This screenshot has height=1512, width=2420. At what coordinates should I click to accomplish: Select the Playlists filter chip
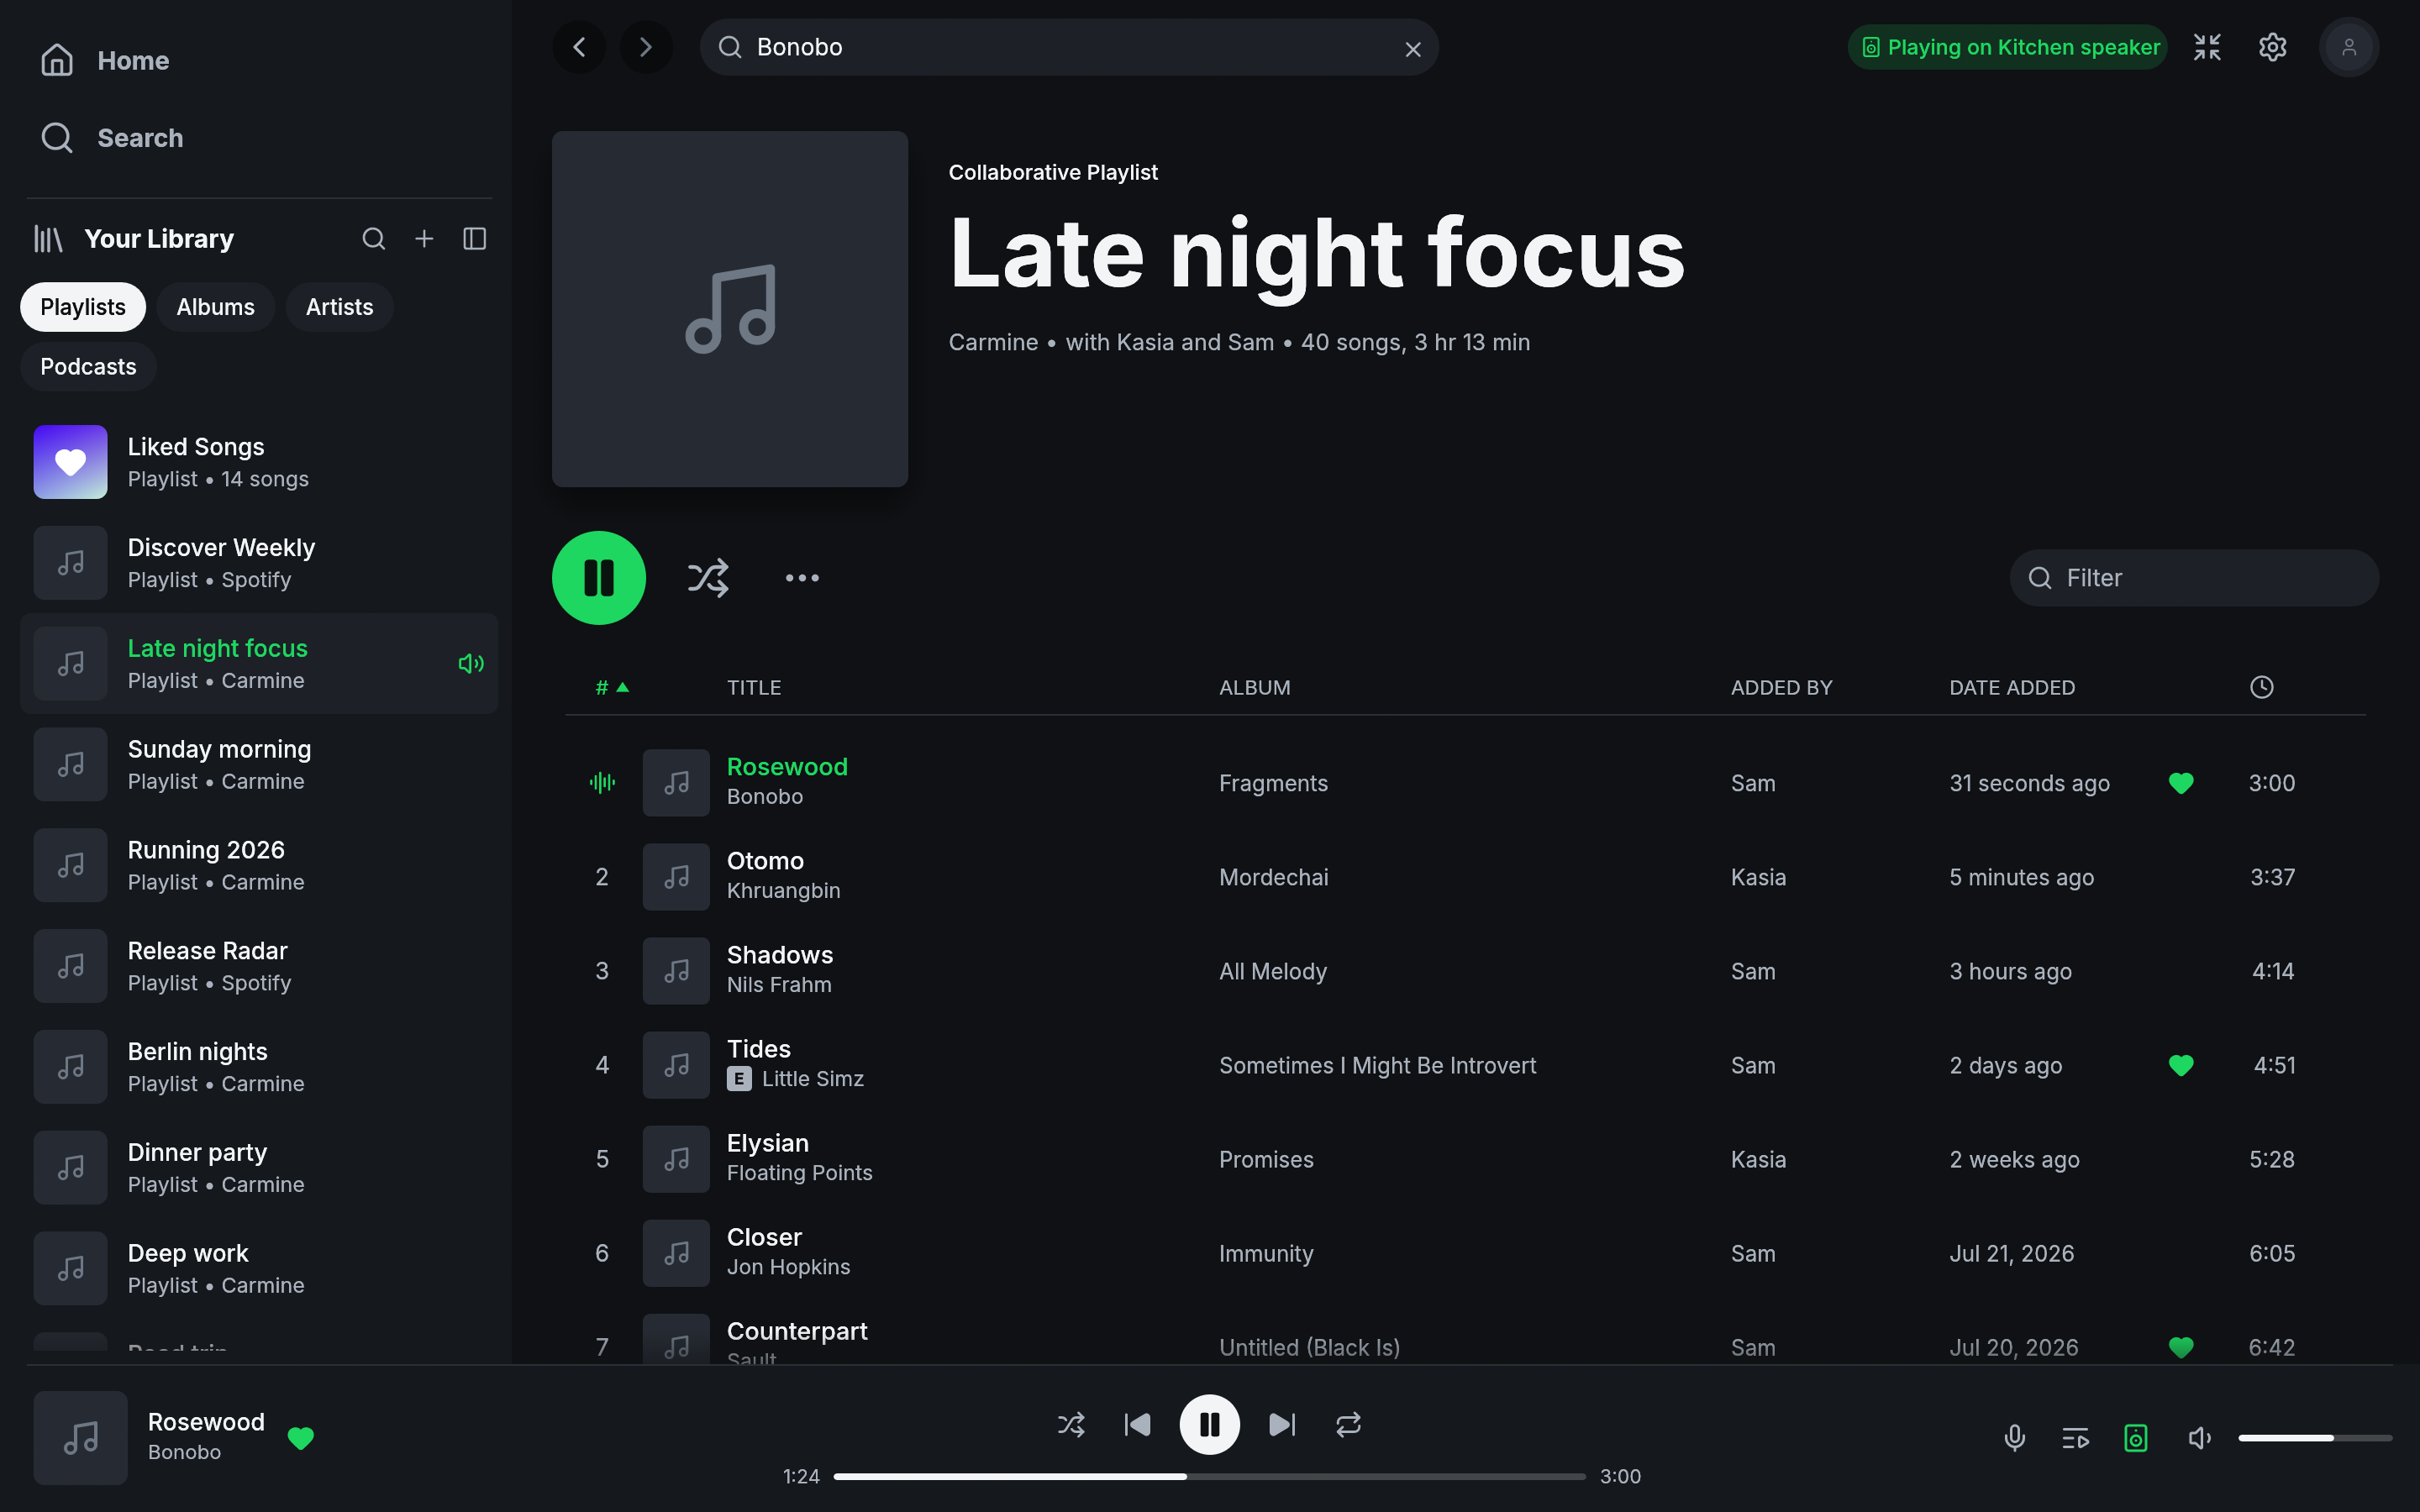(83, 307)
